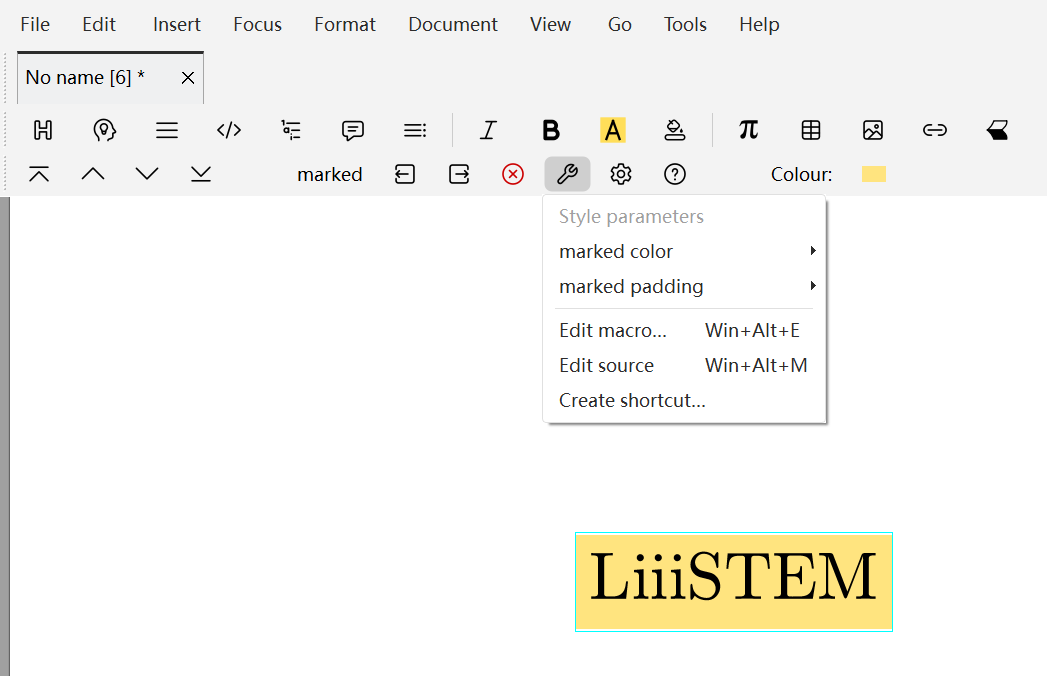Click the yellow Colour swatch
This screenshot has width=1047, height=676.
(873, 174)
